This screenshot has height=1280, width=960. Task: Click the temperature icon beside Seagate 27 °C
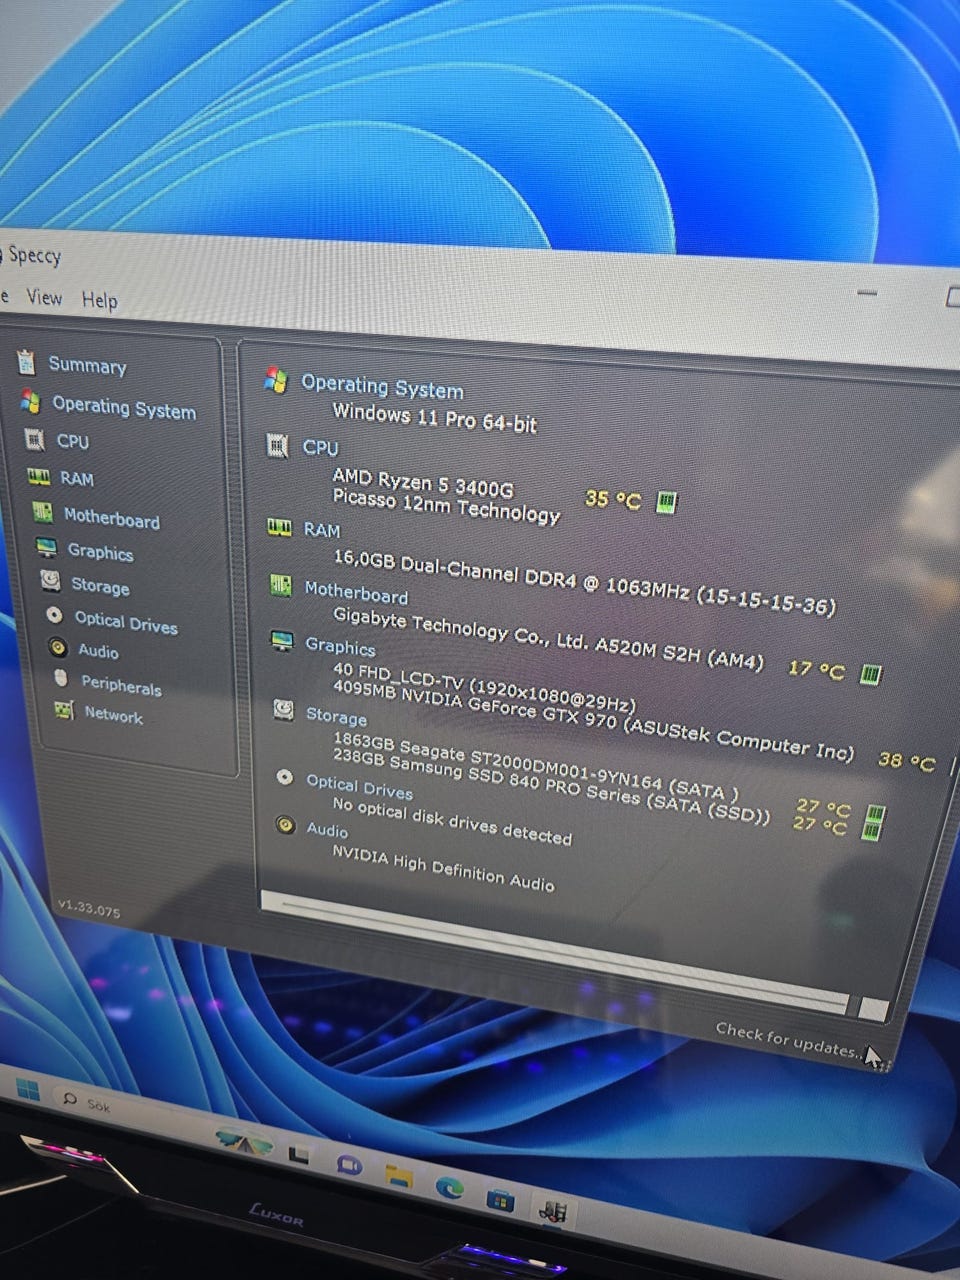(x=874, y=812)
